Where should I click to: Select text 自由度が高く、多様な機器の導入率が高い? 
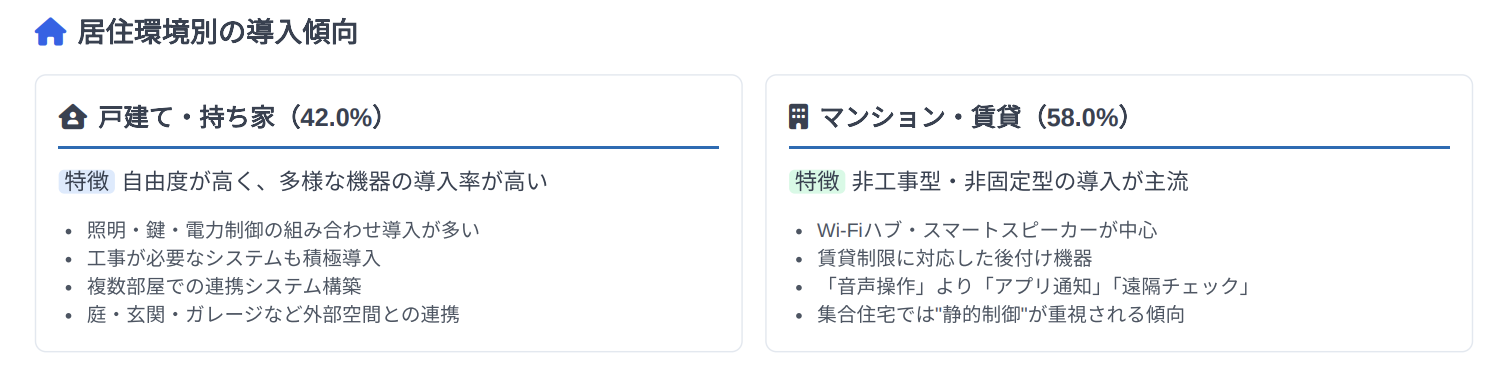[336, 181]
